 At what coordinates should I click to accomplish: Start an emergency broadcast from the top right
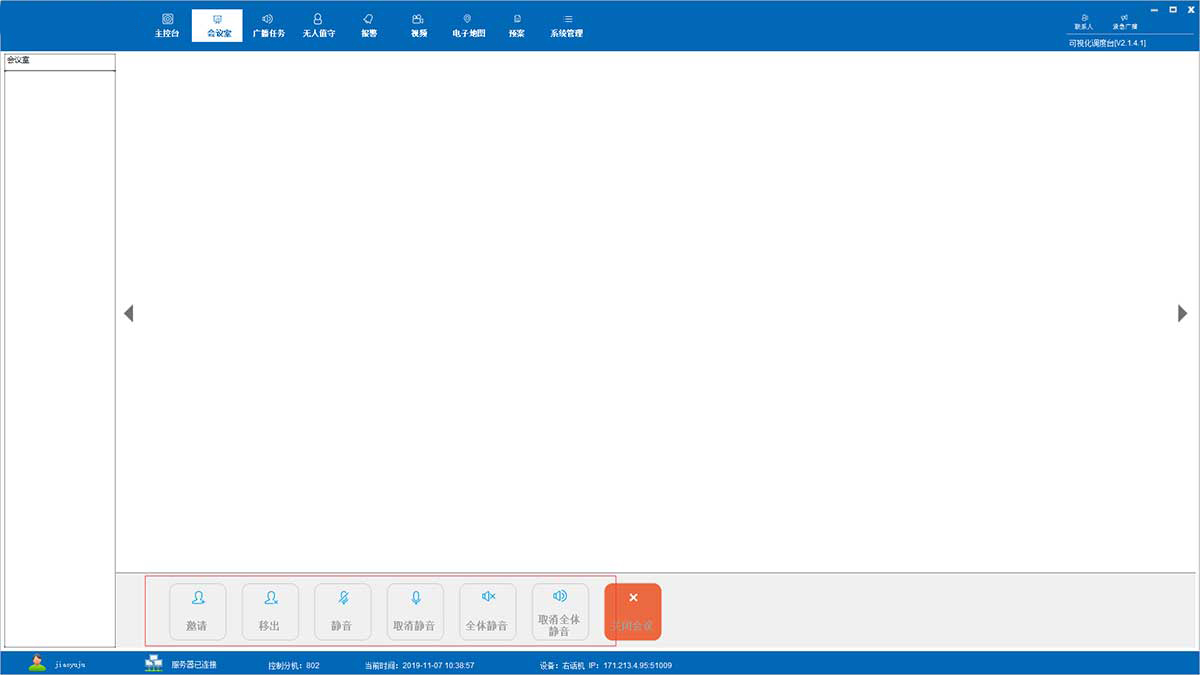coord(1124,21)
